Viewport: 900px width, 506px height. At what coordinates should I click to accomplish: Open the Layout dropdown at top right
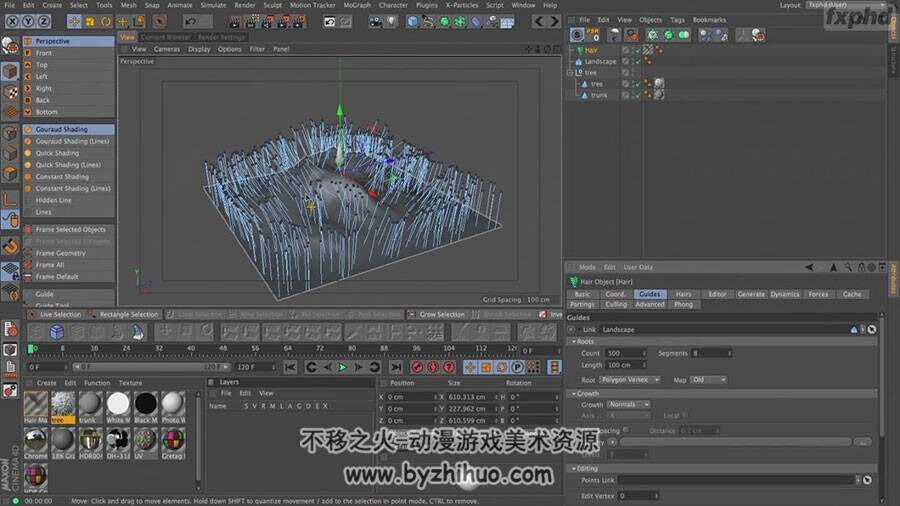click(846, 5)
